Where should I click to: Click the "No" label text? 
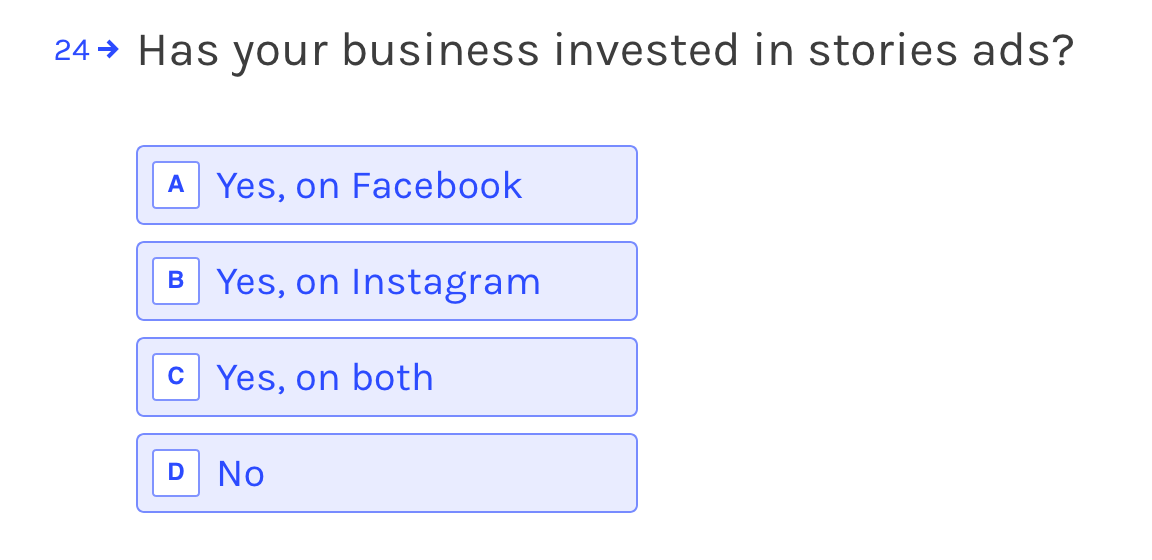point(241,474)
